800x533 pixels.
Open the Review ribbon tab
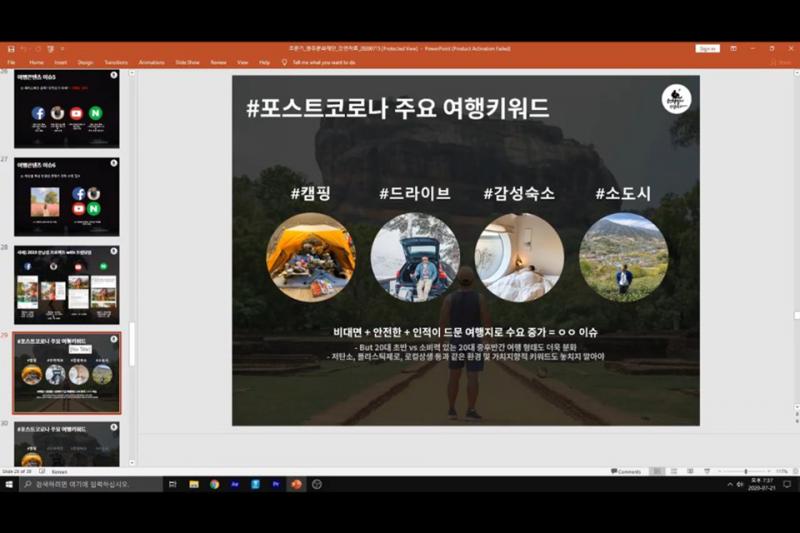pyautogui.click(x=218, y=62)
